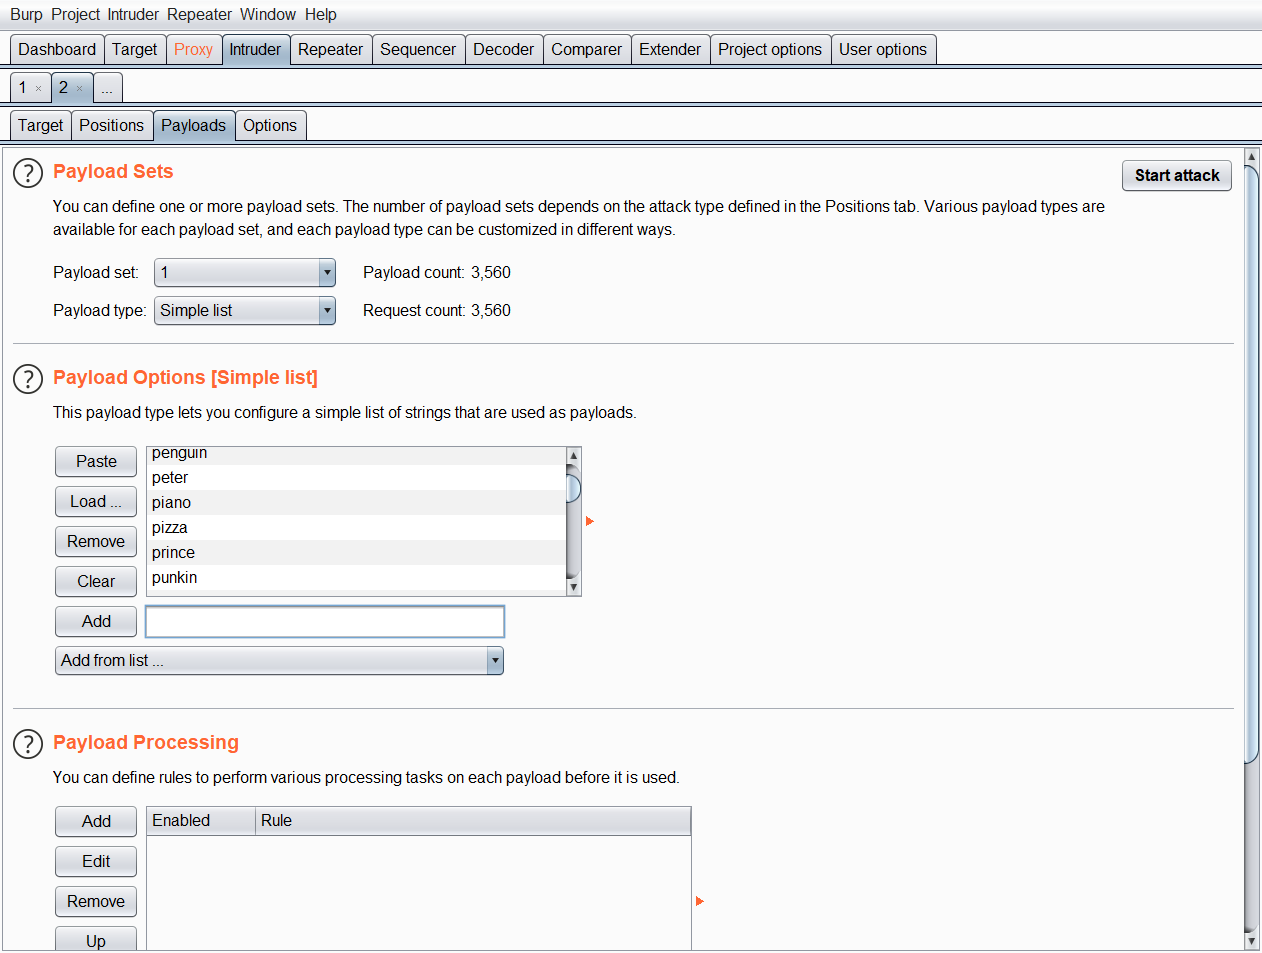Switch to the top-level Target tab
Screen dimensions: 1262x953
point(135,50)
